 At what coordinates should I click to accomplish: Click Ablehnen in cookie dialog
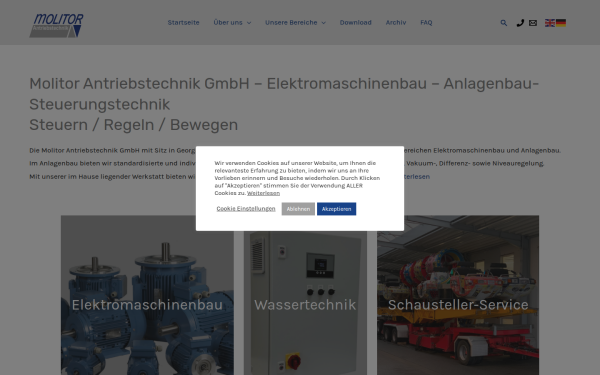[x=298, y=209]
